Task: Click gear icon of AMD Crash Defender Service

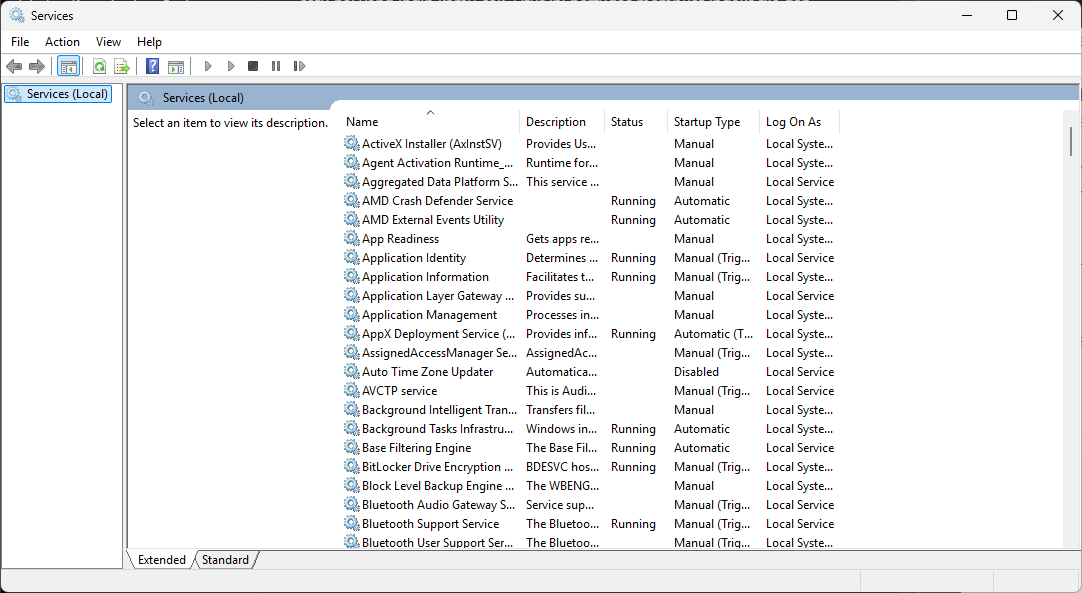Action: pyautogui.click(x=352, y=200)
